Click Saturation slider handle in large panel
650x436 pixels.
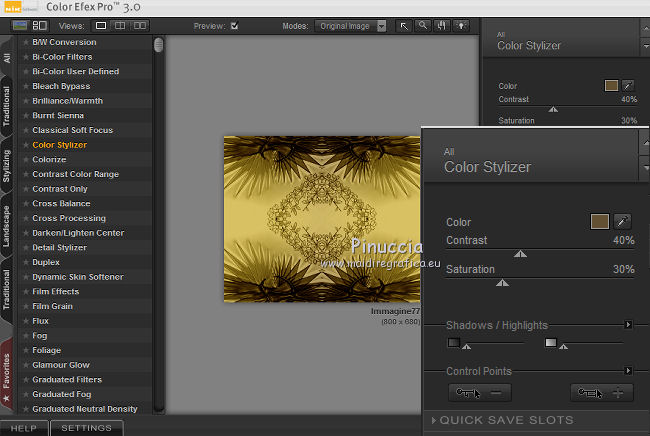[x=502, y=283]
